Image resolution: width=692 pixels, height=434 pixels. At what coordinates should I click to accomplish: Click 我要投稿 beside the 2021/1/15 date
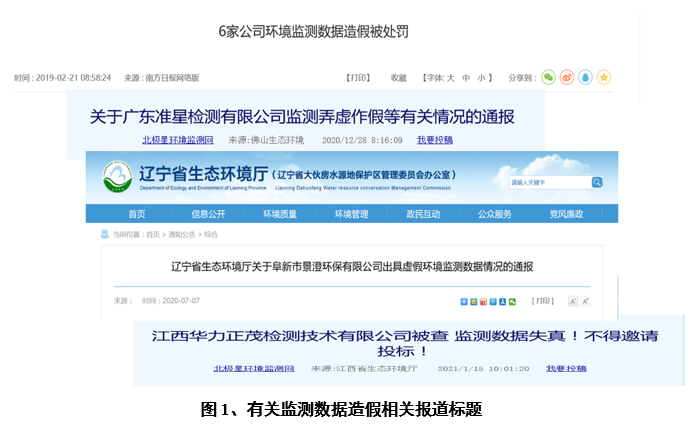click(566, 368)
